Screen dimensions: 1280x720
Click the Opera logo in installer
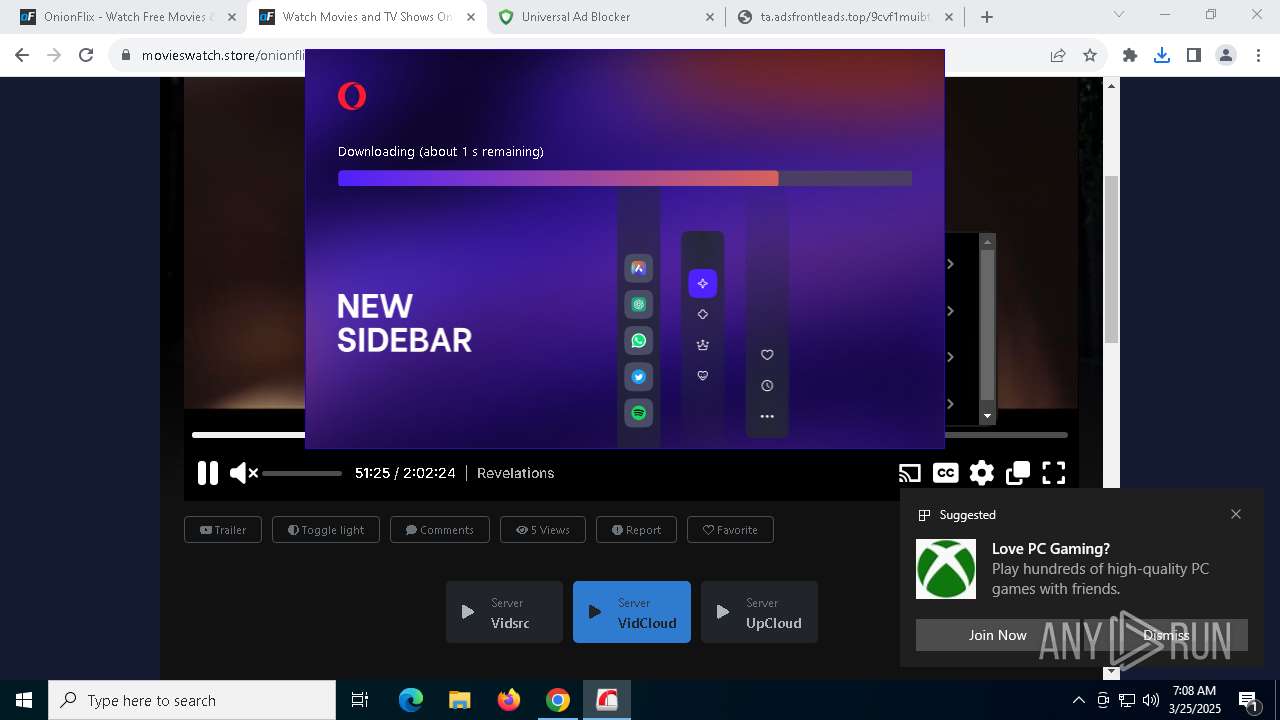352,96
